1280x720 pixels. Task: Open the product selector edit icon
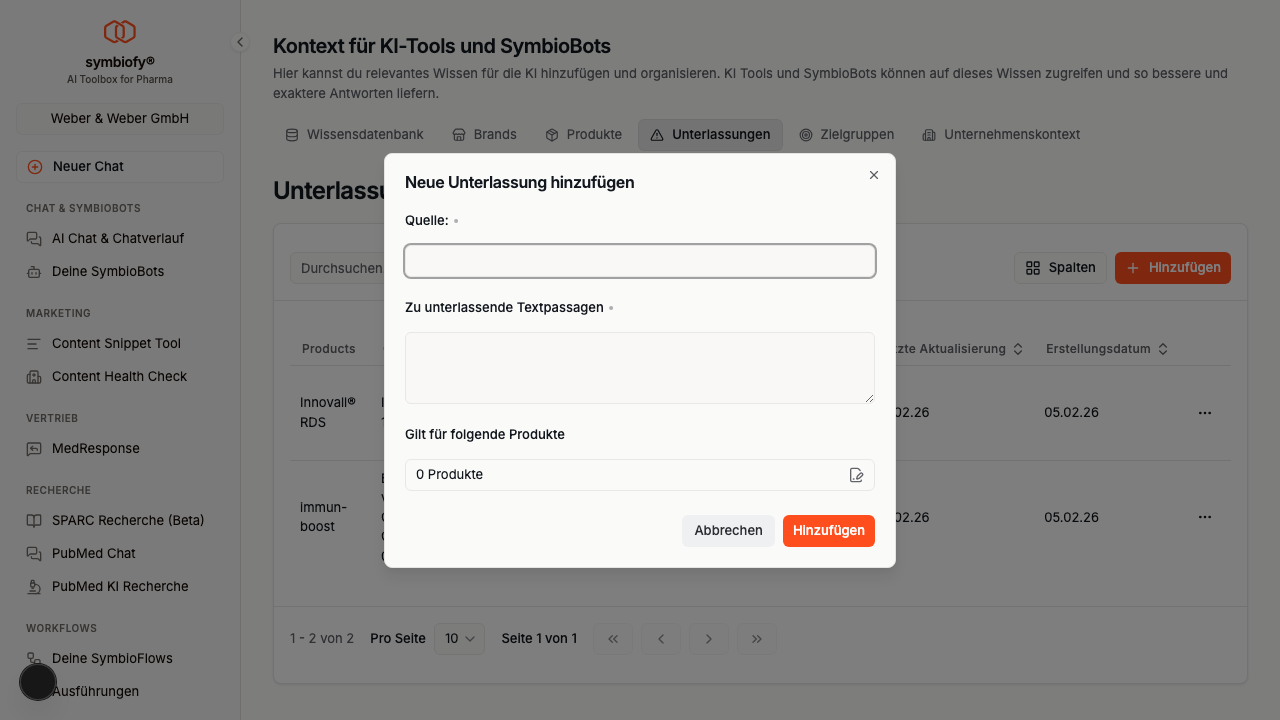(x=856, y=475)
